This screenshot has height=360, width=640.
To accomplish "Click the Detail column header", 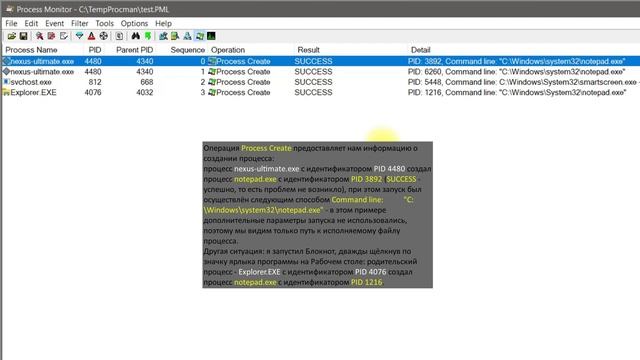I will point(420,50).
